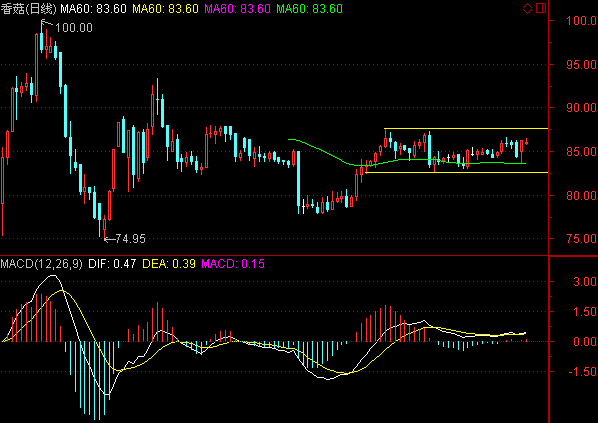Select the lower yellow horizontal support line
This screenshot has width=598, height=423.
click(x=457, y=172)
